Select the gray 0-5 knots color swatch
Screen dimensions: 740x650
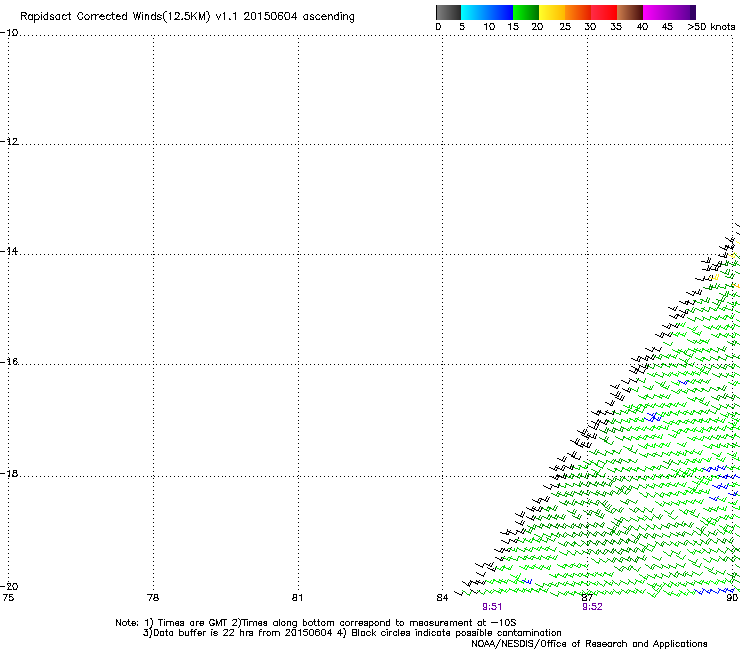pyautogui.click(x=448, y=12)
